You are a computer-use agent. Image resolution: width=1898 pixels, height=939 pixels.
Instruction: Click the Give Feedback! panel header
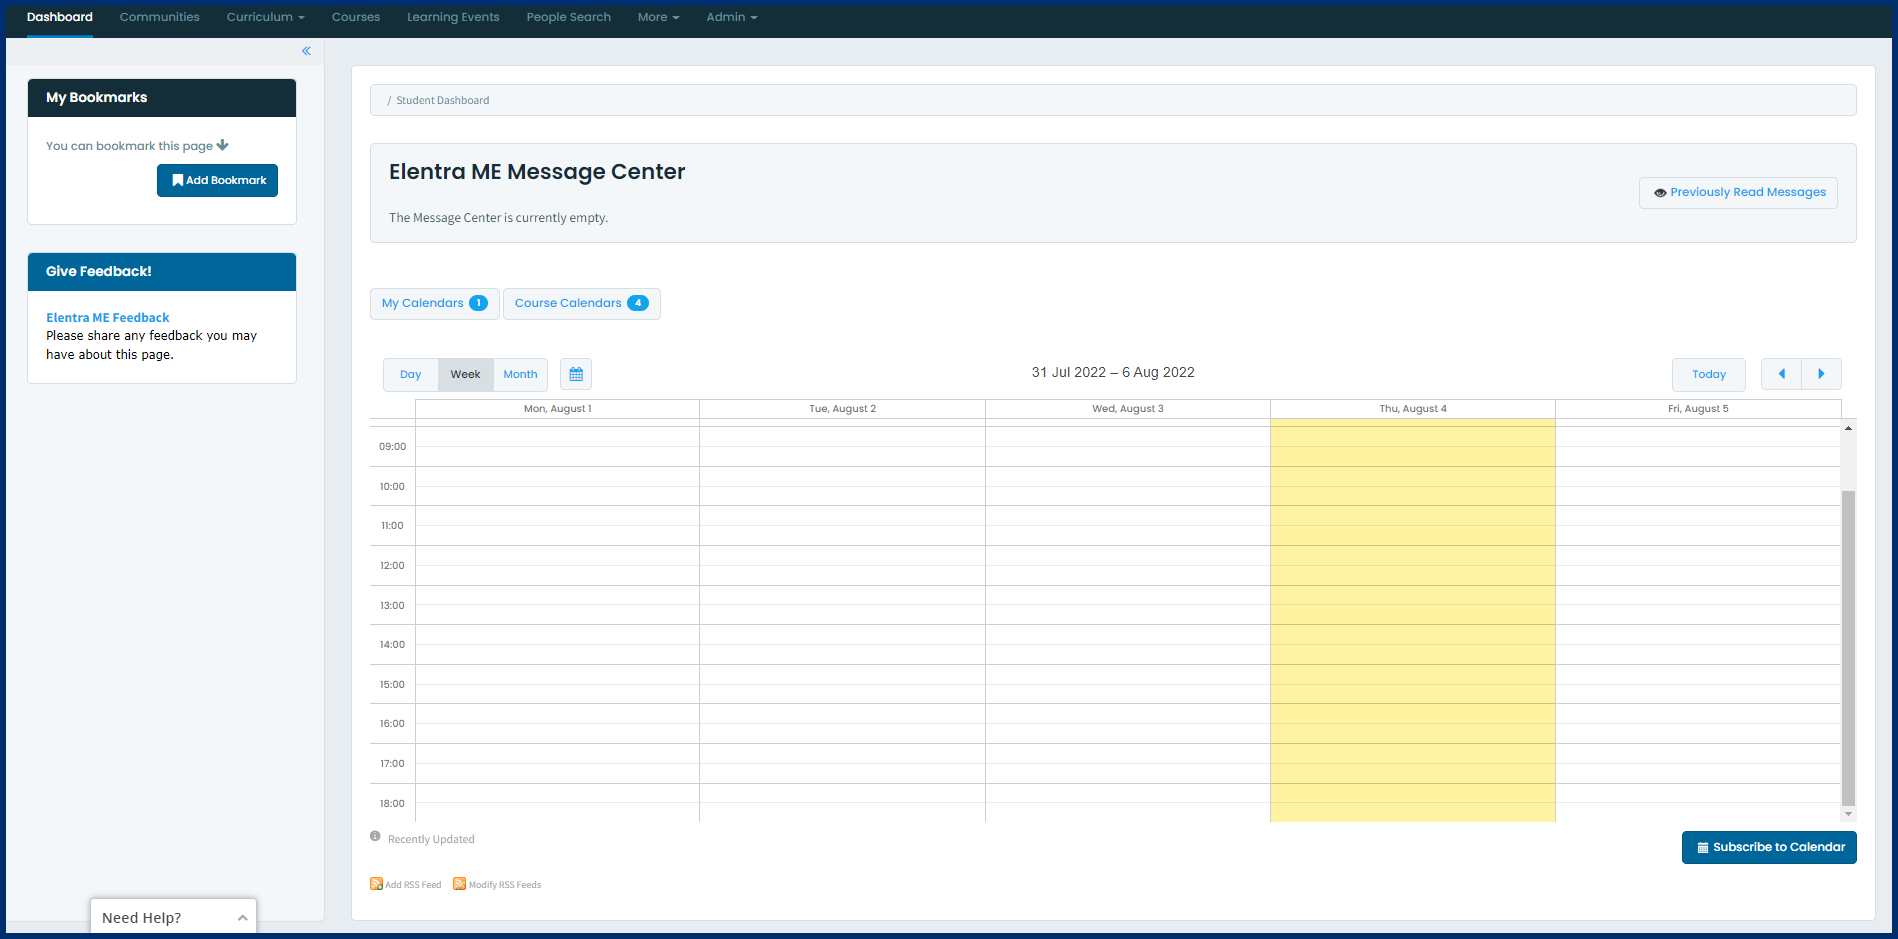[162, 272]
